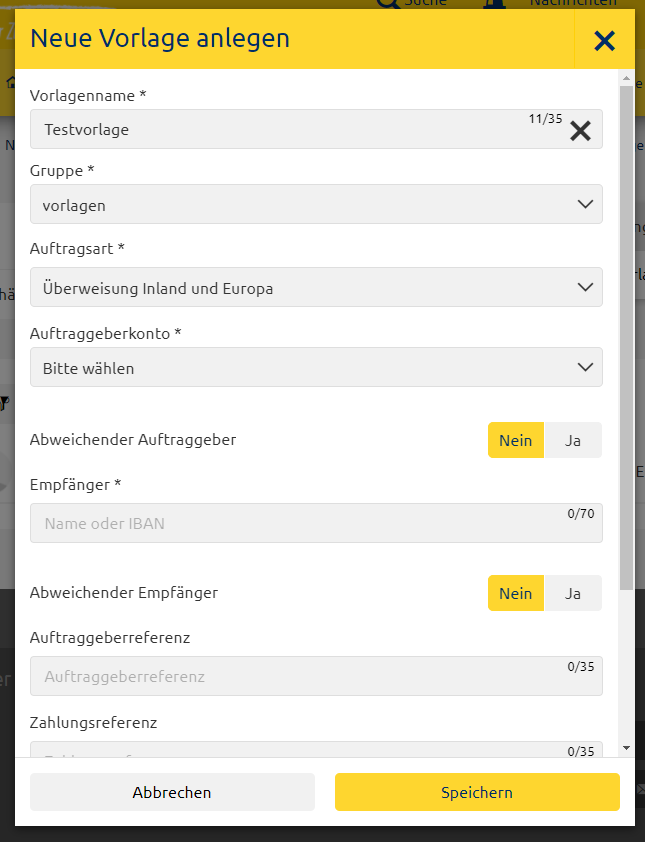
Task: Click the Auftraggeberkonto chevron arrow icon
Action: [x=585, y=367]
